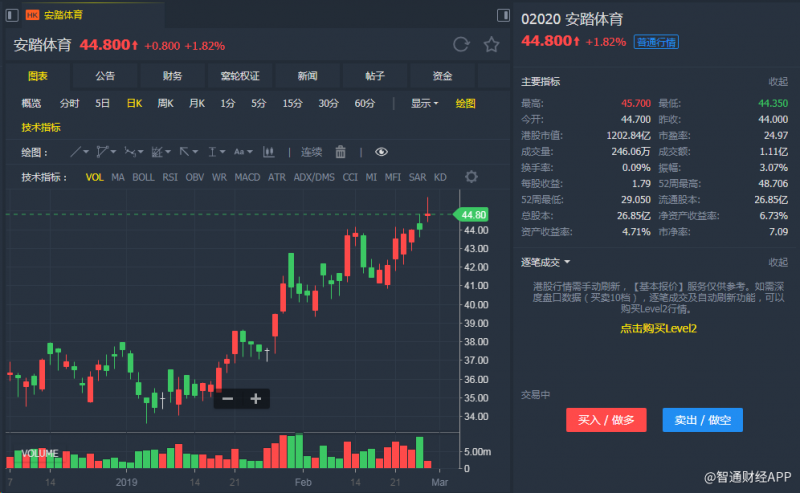
Task: Add stock to favorites with star icon
Action: tap(491, 44)
